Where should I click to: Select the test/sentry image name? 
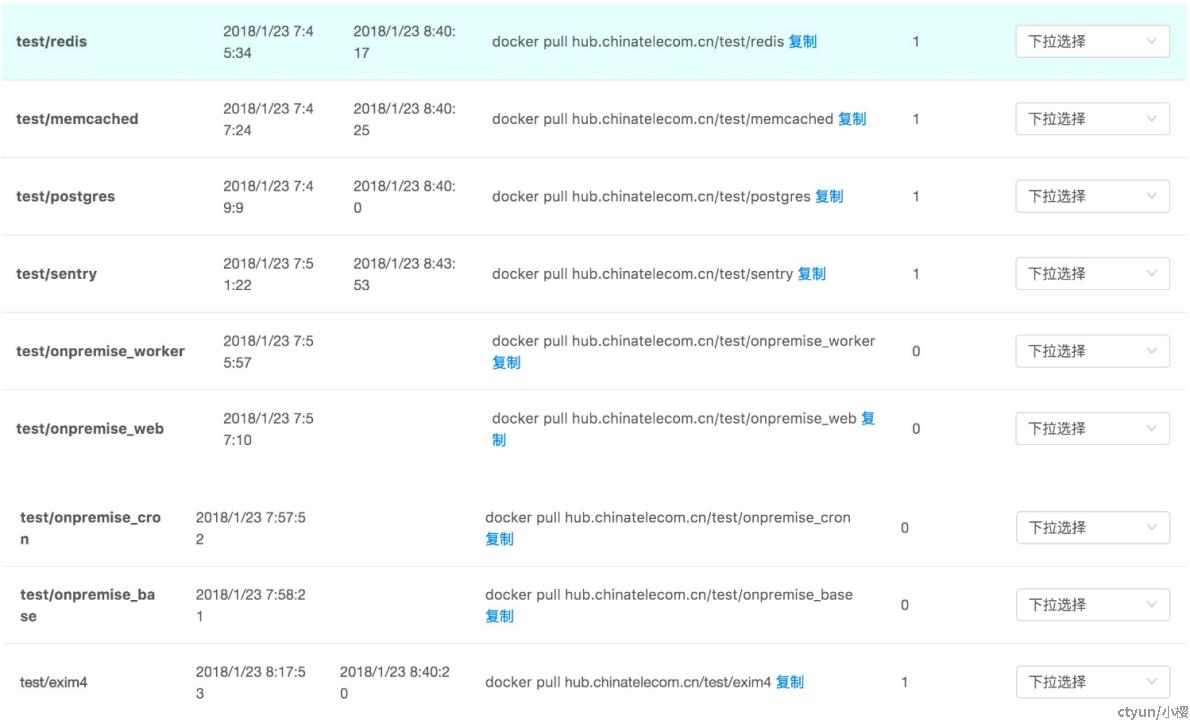56,274
